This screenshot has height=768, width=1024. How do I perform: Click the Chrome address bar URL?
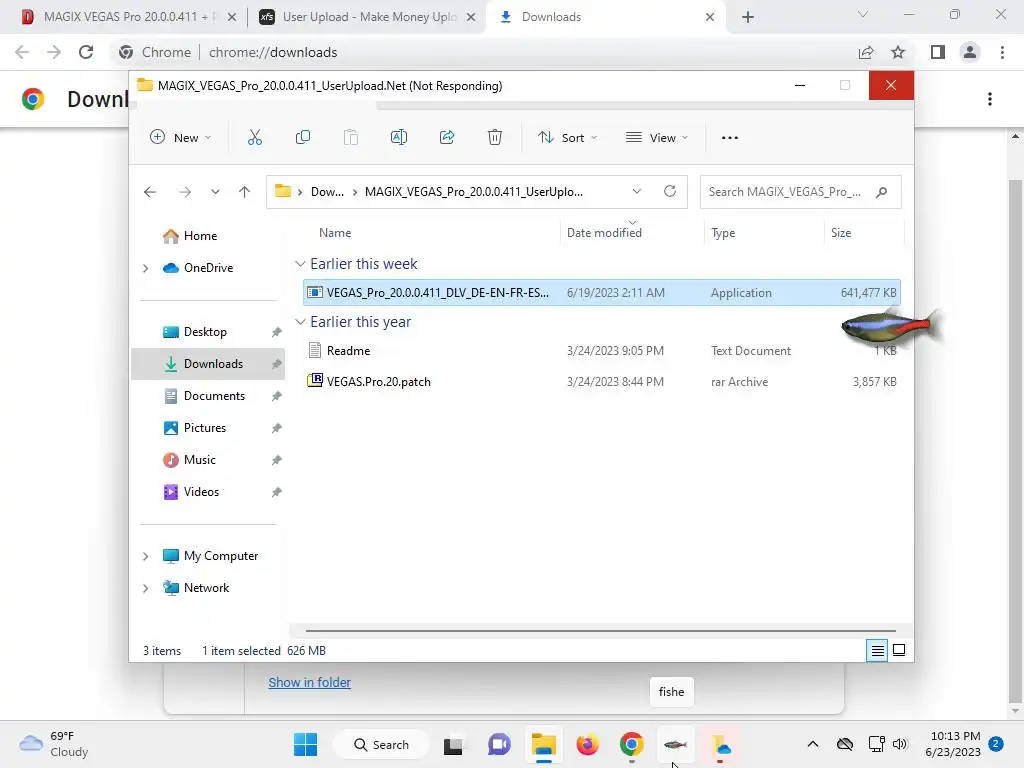pyautogui.click(x=273, y=52)
